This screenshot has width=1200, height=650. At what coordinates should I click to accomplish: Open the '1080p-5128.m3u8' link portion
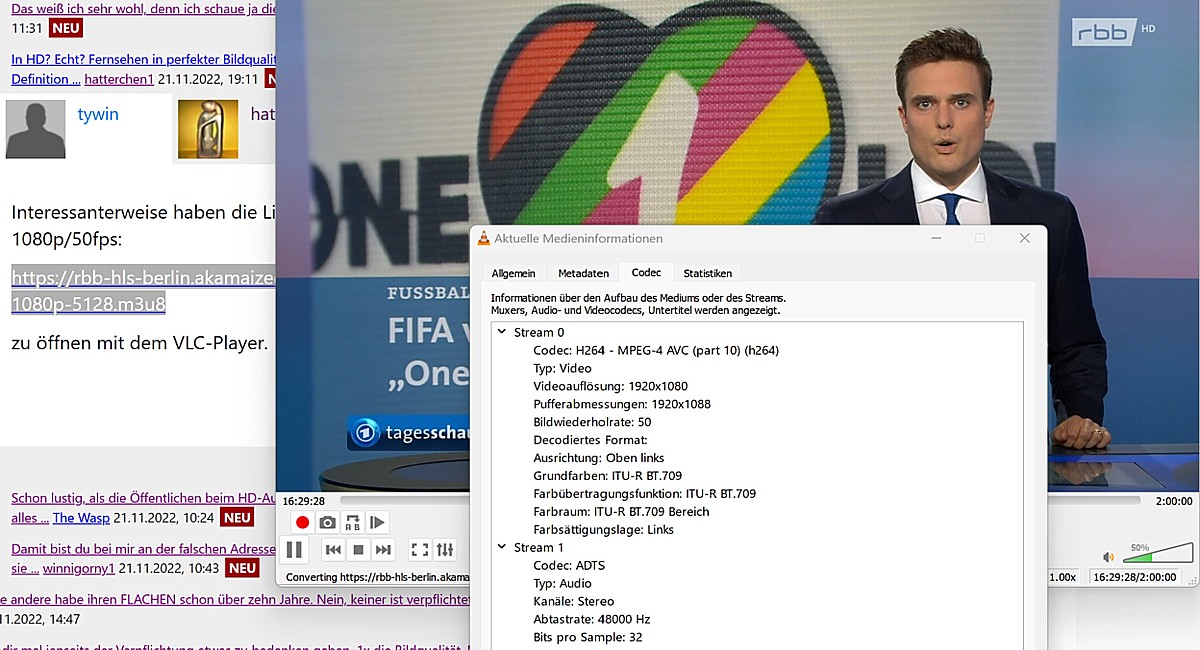coord(88,302)
